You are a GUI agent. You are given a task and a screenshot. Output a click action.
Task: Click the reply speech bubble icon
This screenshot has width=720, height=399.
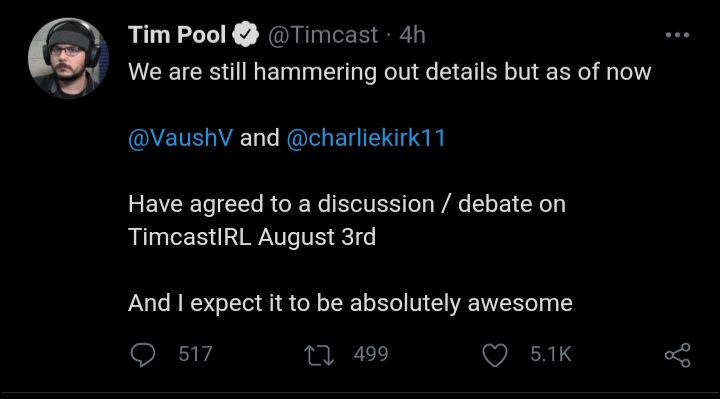pos(143,354)
